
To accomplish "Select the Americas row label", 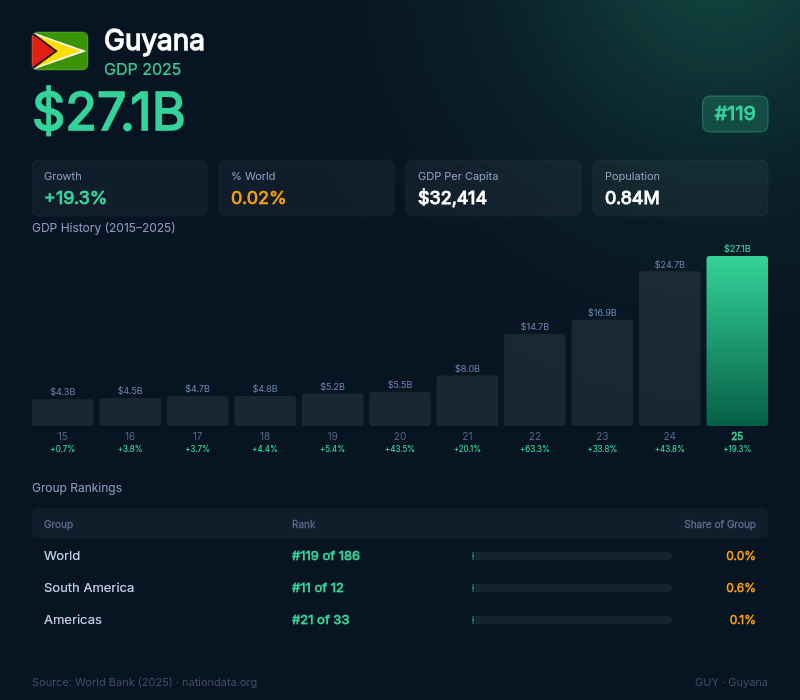I will (x=73, y=620).
